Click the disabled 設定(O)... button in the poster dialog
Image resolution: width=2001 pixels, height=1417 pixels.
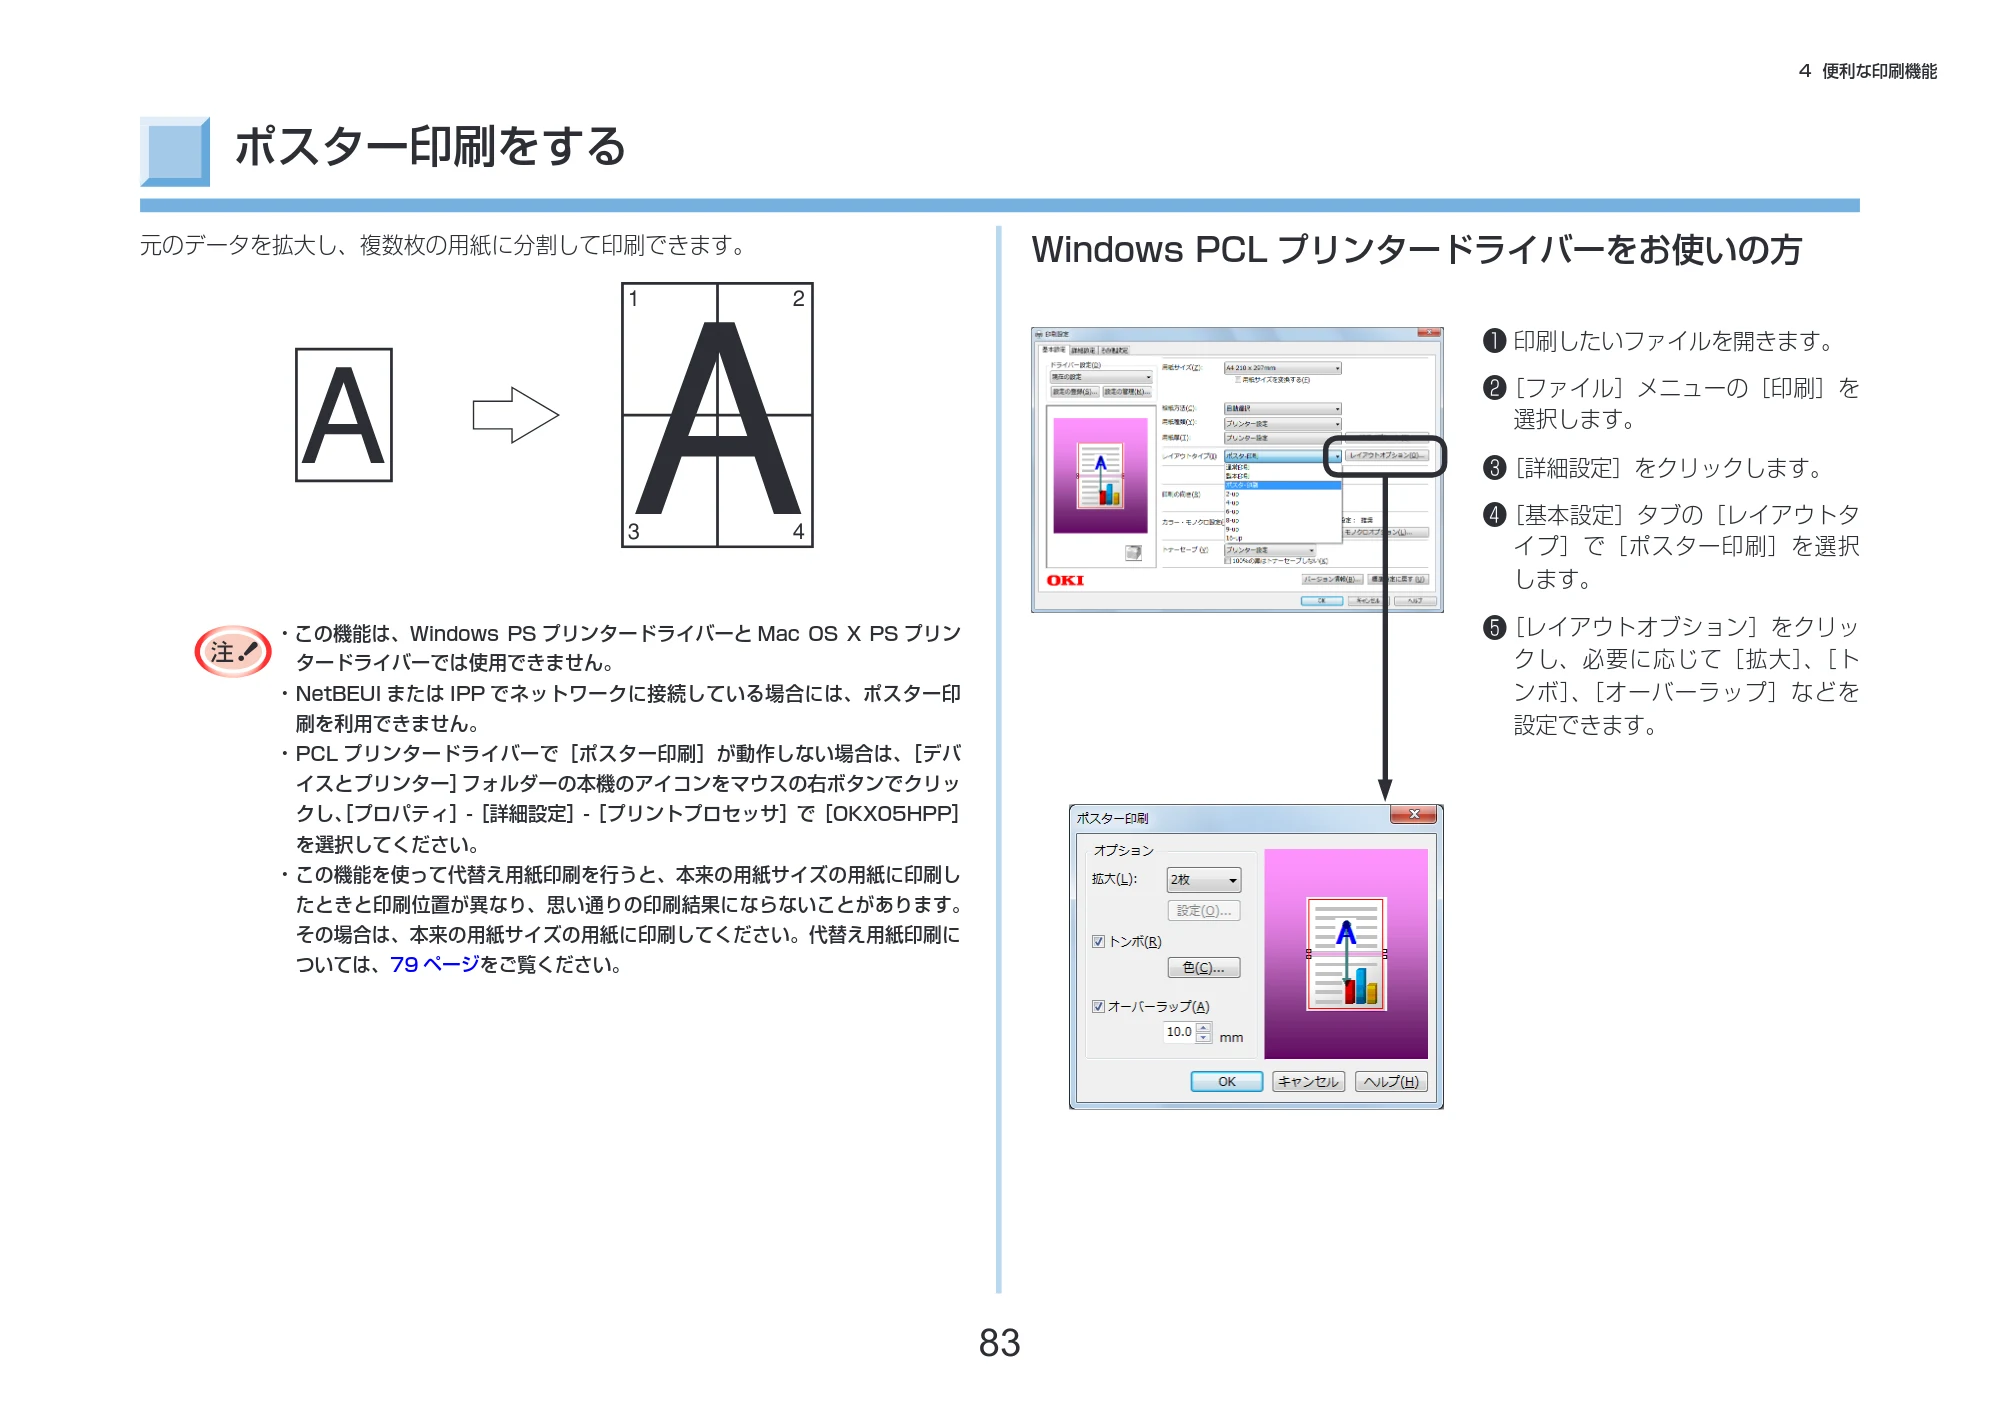coord(1204,910)
